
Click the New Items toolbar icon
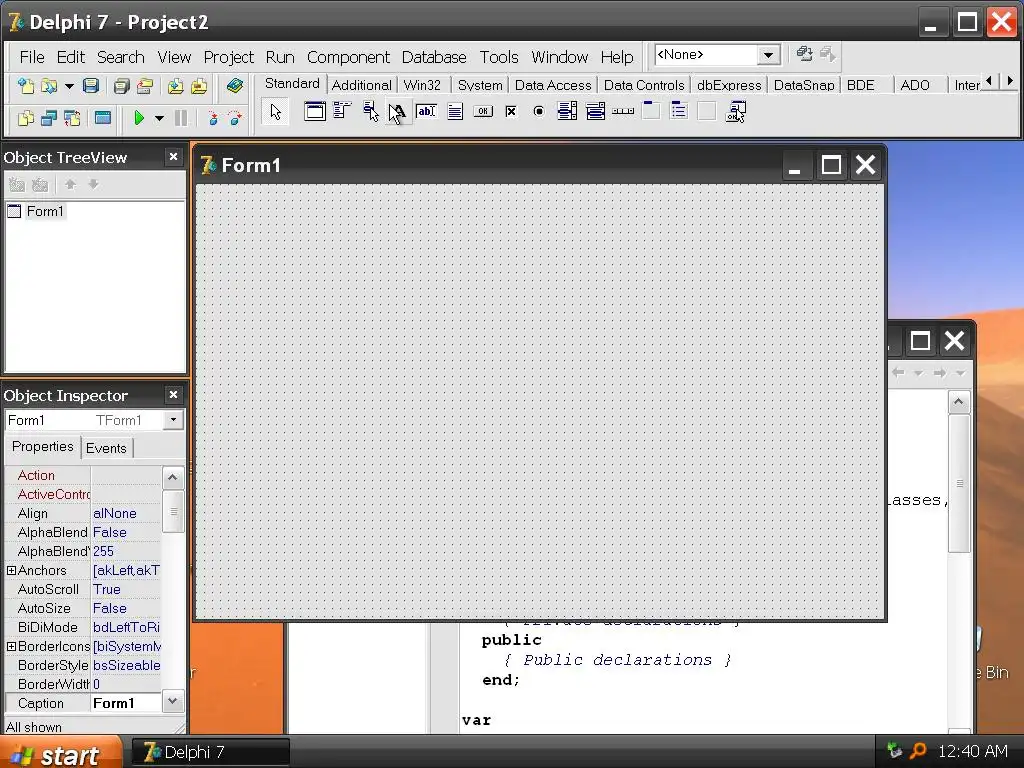[x=25, y=86]
